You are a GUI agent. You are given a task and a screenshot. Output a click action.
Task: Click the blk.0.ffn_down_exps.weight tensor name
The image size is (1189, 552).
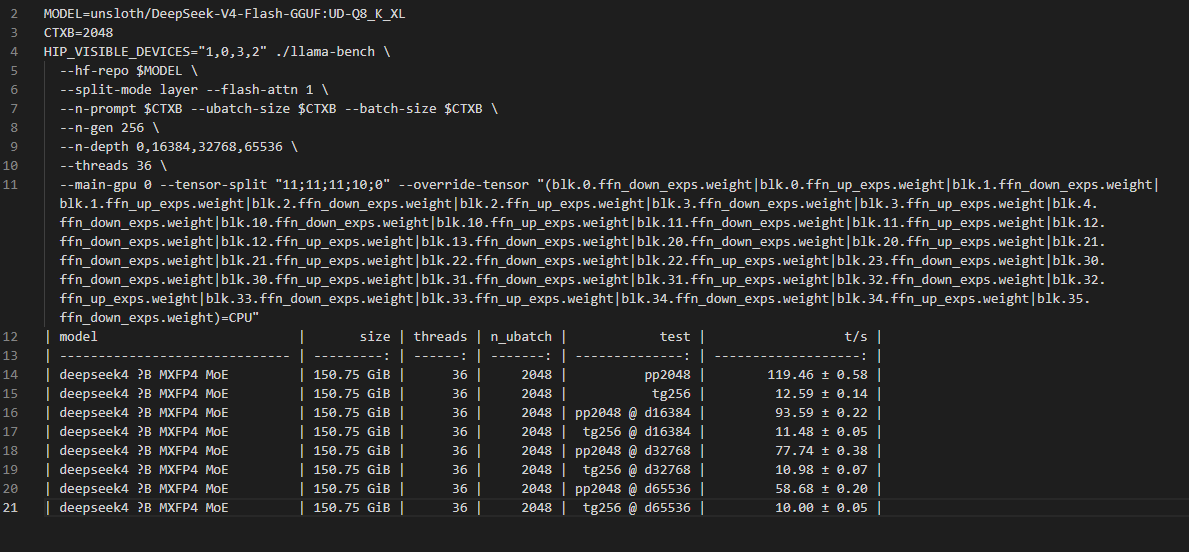(x=651, y=184)
